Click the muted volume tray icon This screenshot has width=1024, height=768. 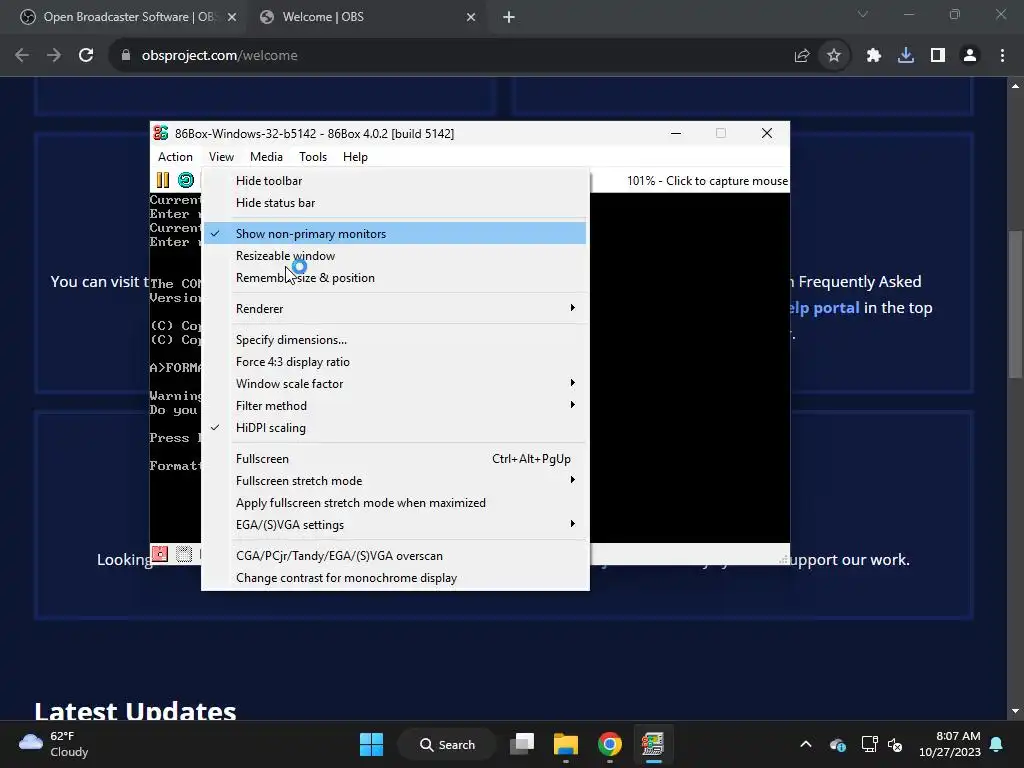pos(895,744)
